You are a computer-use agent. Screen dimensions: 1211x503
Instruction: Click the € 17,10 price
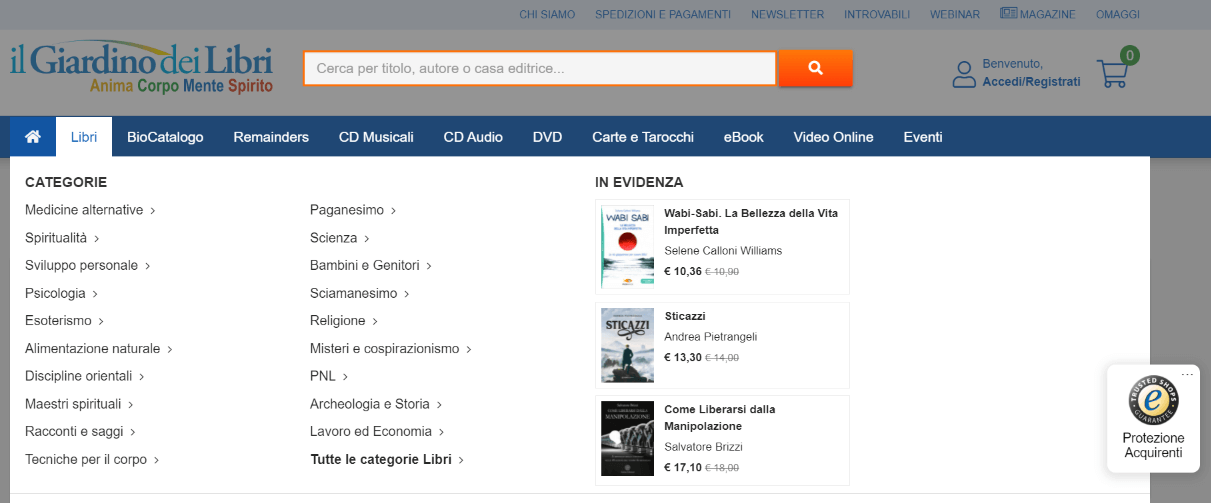click(x=683, y=467)
